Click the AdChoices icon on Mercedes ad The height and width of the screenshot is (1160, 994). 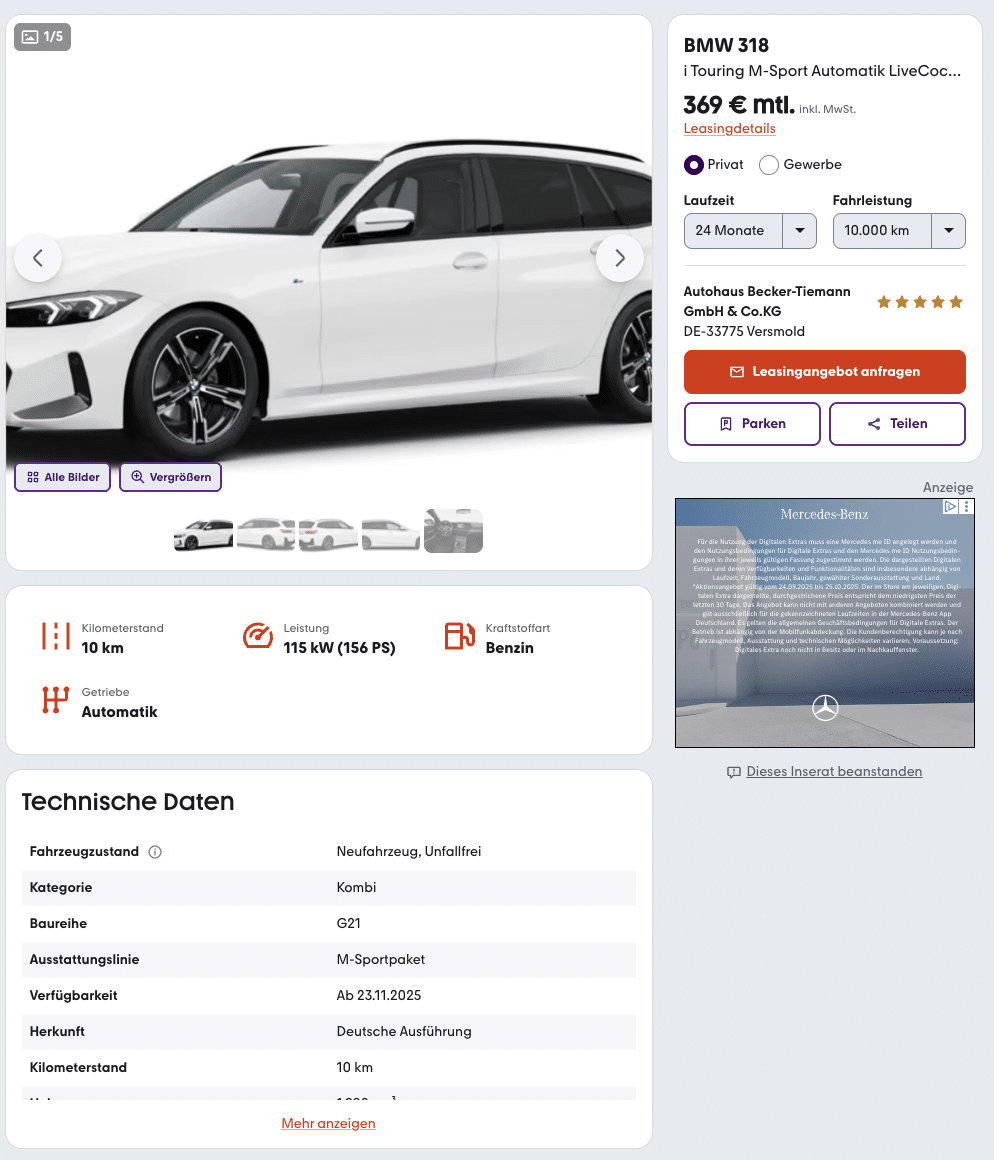coord(950,507)
